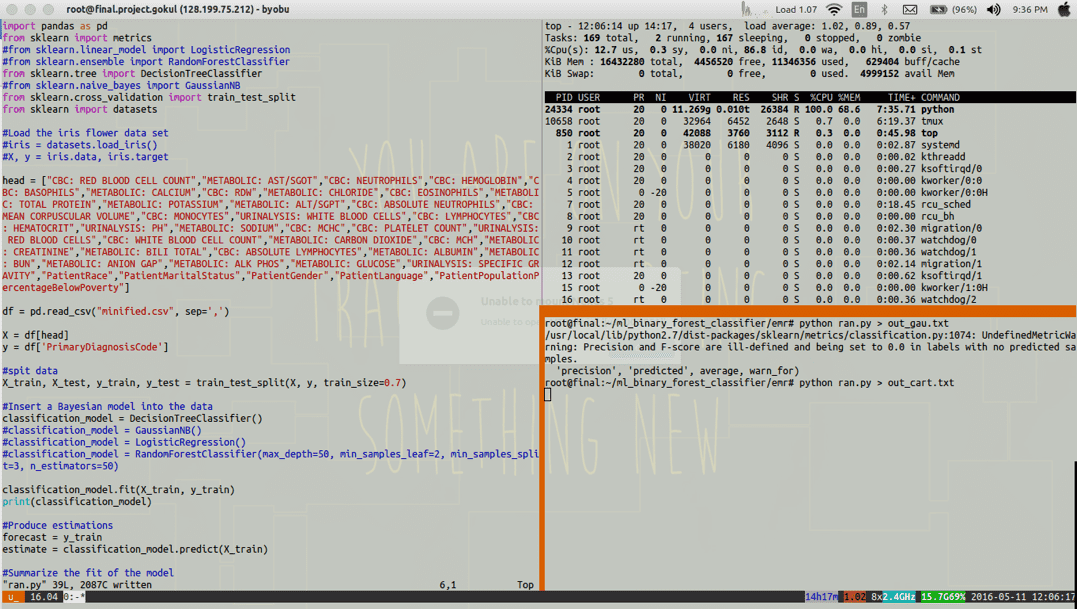
Task: Click the '15.7G69%' memory status entry
Action: coord(942,597)
